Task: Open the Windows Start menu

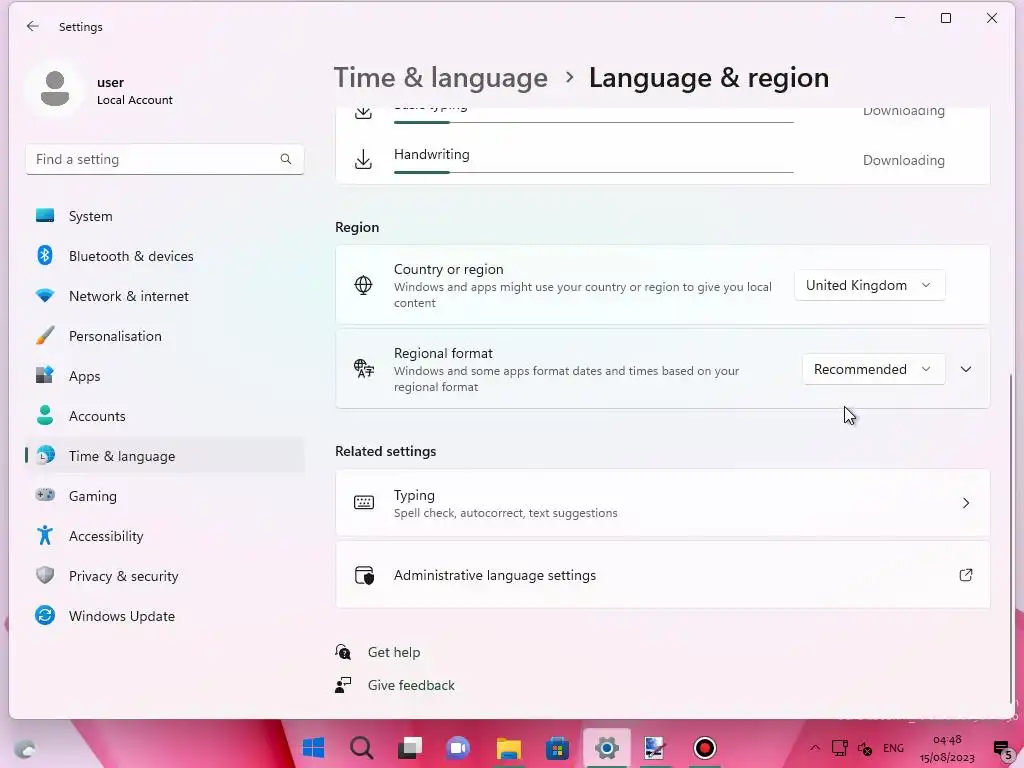Action: point(313,748)
